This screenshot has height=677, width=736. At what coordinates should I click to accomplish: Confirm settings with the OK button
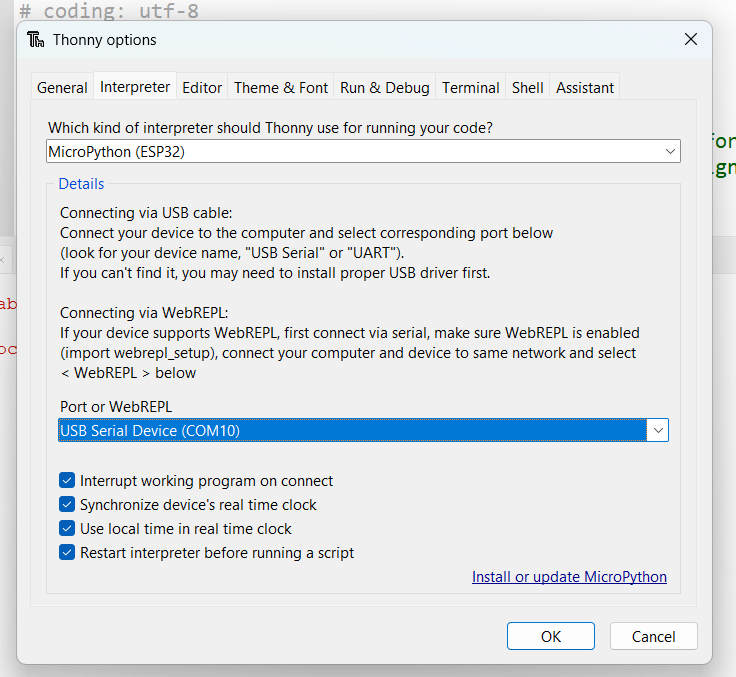point(550,636)
